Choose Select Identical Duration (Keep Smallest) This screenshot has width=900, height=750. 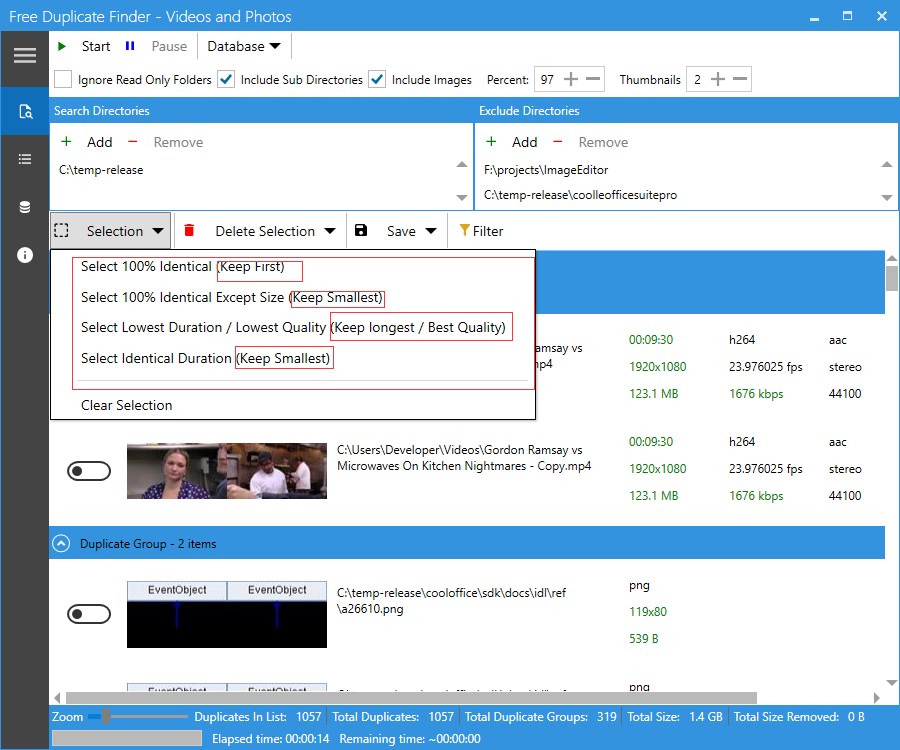(205, 358)
